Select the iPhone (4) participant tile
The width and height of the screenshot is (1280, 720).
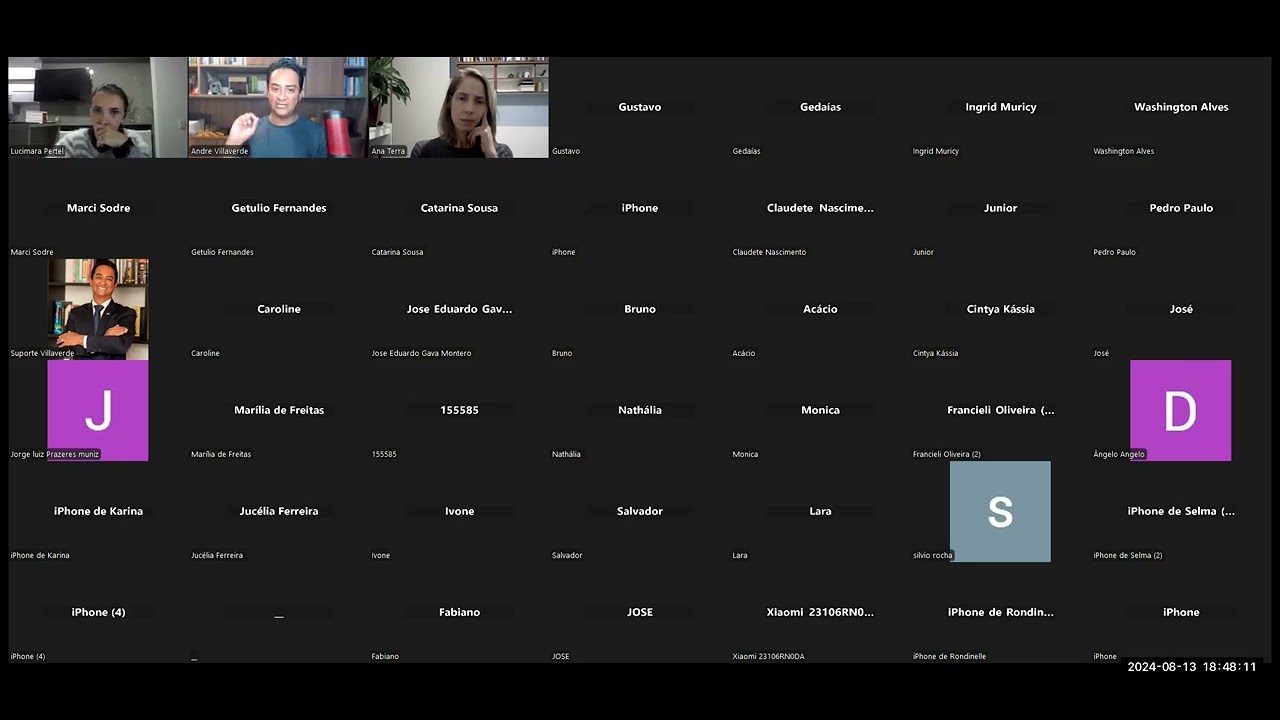(98, 612)
